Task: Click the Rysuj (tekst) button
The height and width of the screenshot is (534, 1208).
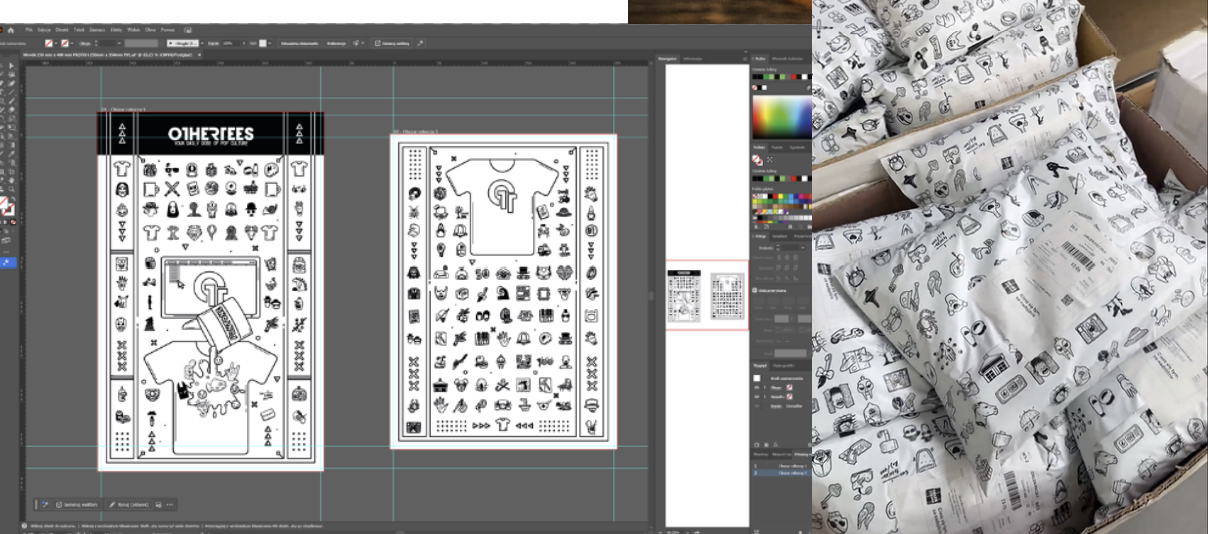Action: click(131, 505)
